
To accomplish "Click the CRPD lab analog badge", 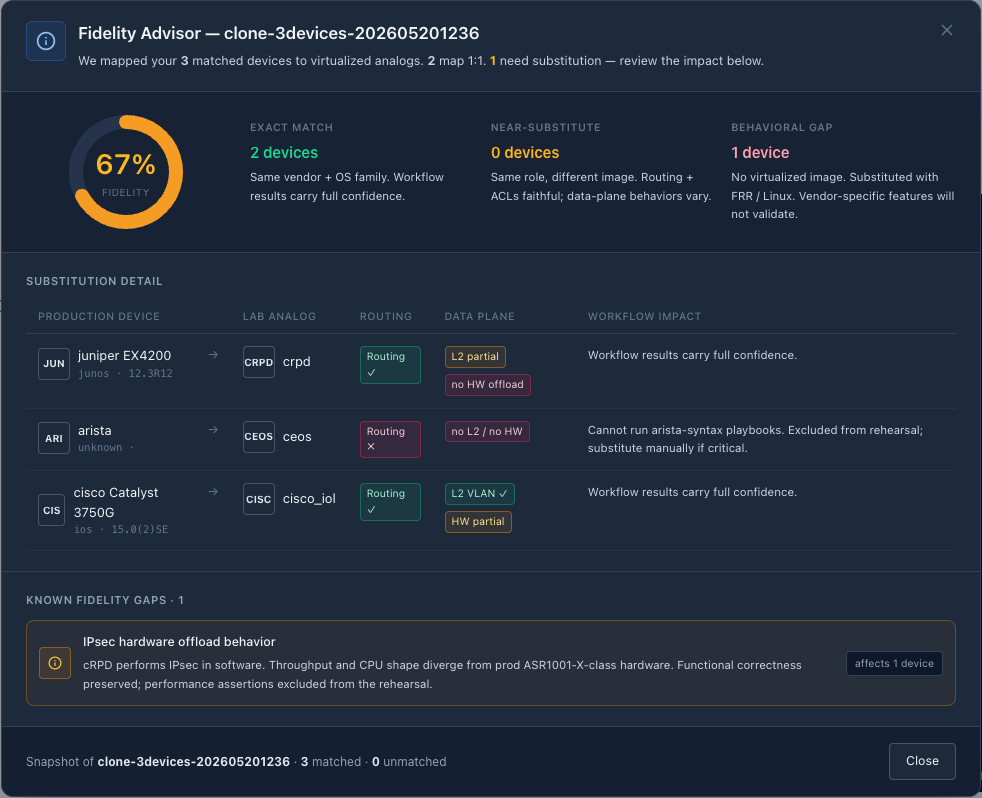I will 259,362.
